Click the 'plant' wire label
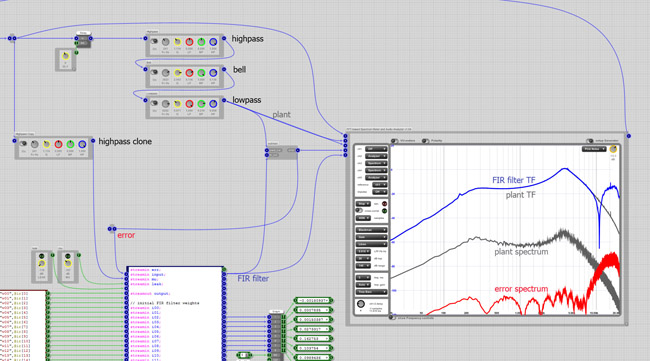 pos(281,114)
